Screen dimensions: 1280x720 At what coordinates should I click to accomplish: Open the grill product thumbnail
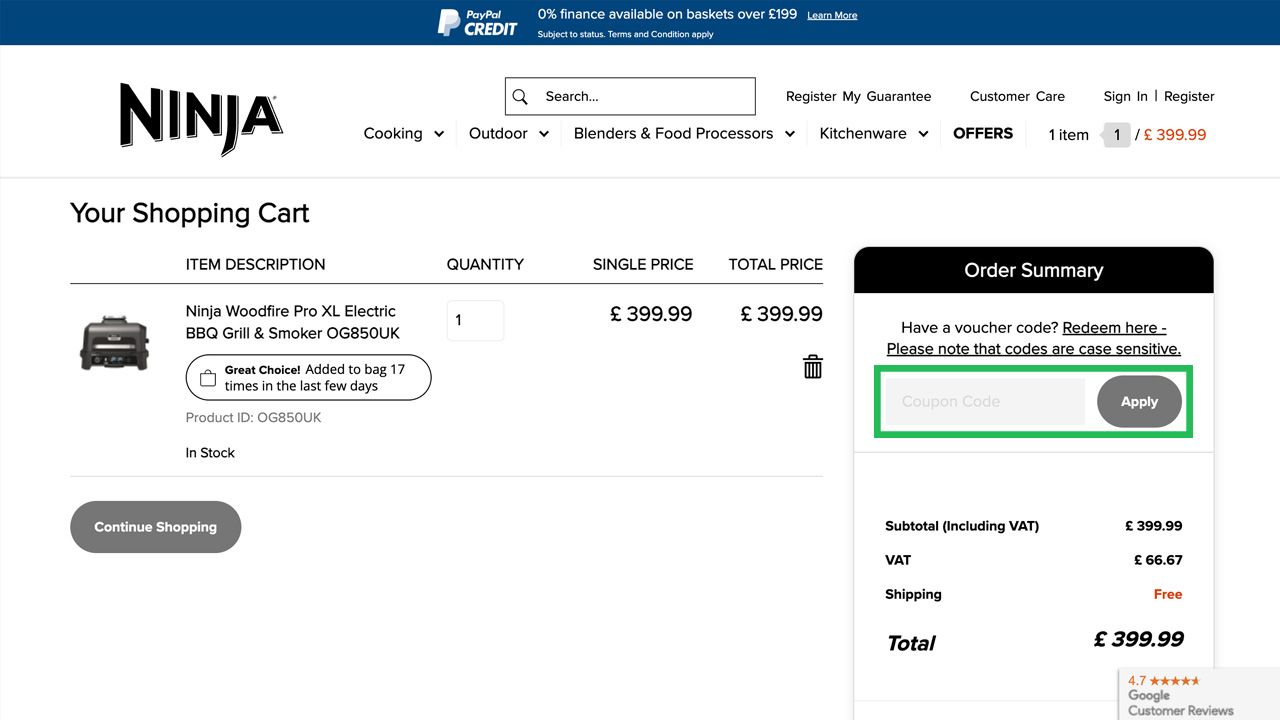(x=114, y=343)
